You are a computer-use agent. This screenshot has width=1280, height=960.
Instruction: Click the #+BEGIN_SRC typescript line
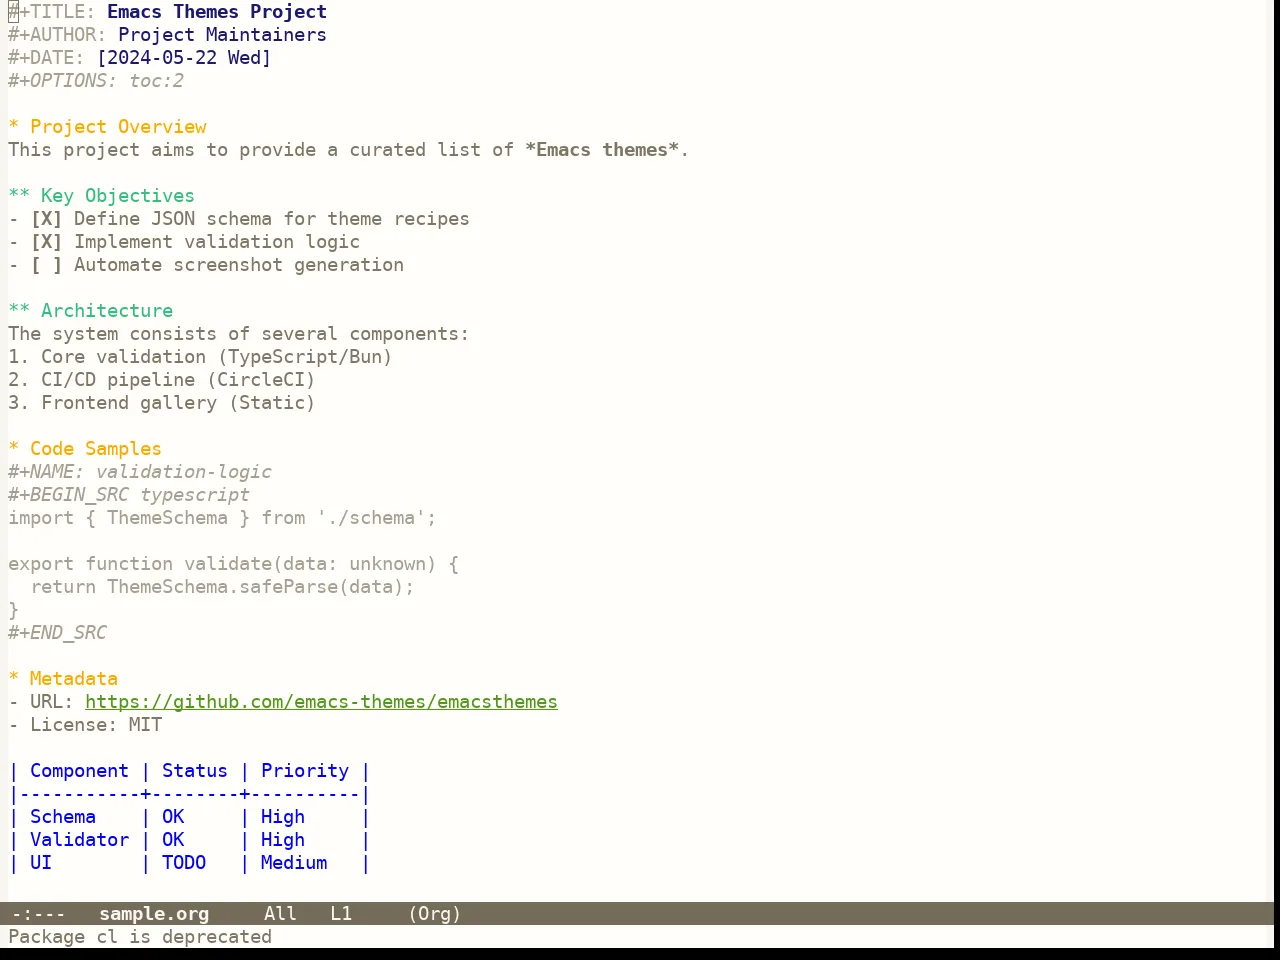pyautogui.click(x=129, y=495)
